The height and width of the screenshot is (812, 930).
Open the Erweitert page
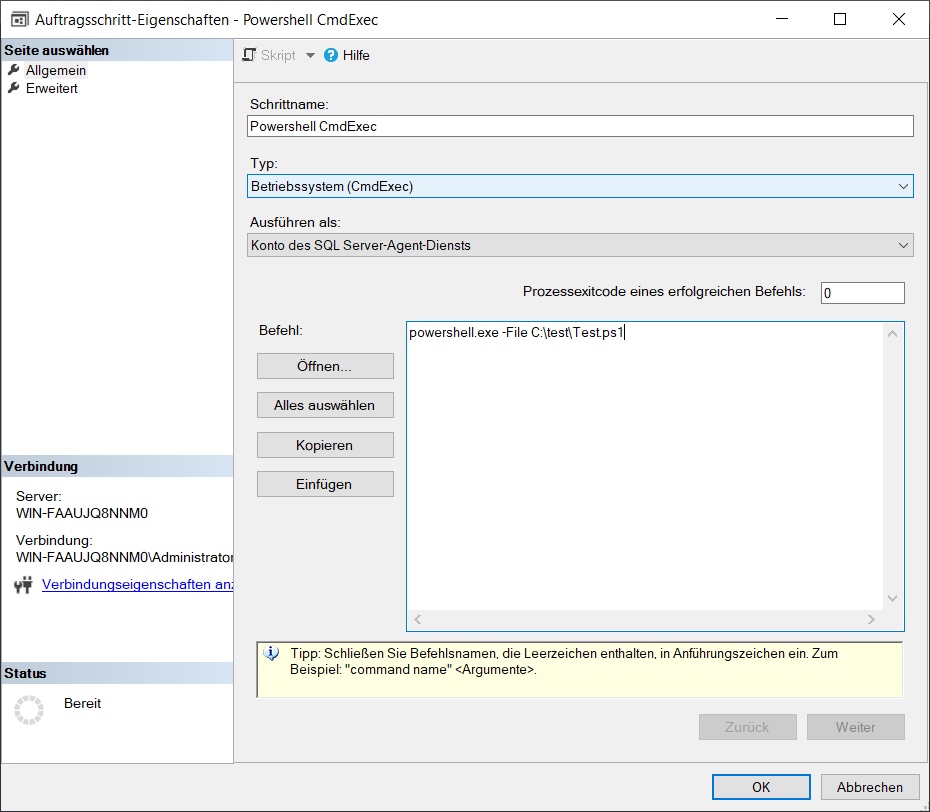click(52, 88)
